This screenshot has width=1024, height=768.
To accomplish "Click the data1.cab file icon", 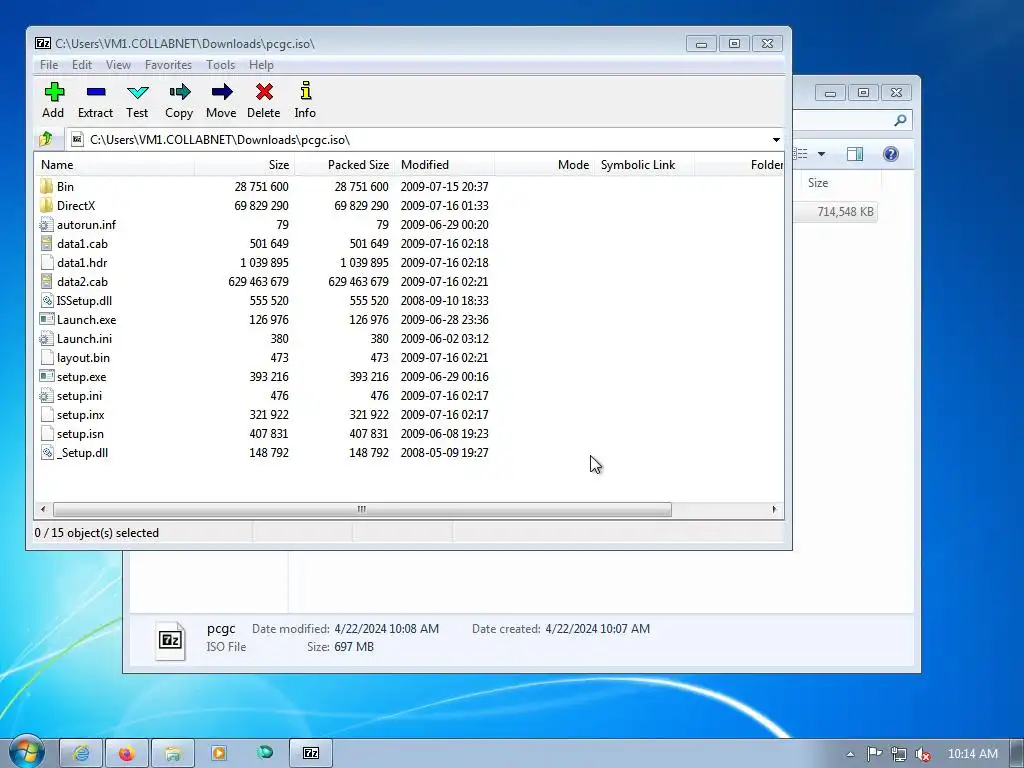I will 46,244.
